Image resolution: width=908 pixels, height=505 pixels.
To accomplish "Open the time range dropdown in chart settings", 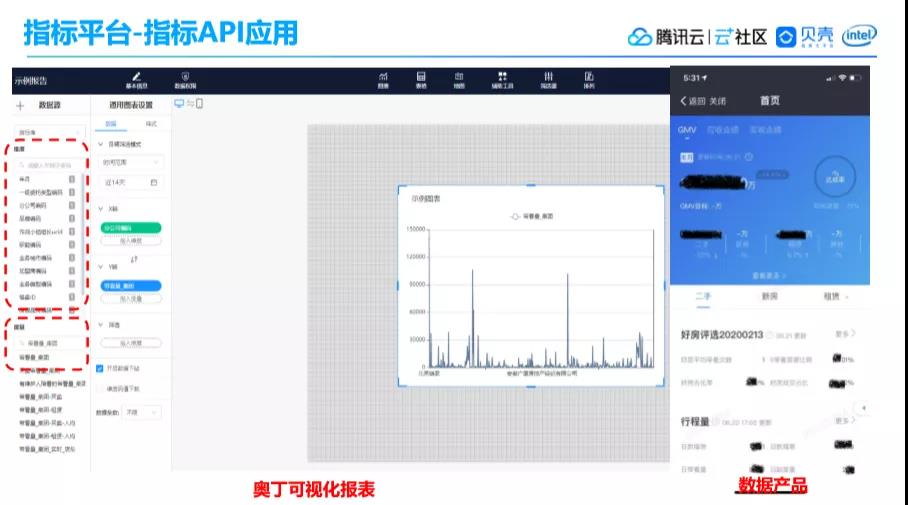I will pos(131,163).
